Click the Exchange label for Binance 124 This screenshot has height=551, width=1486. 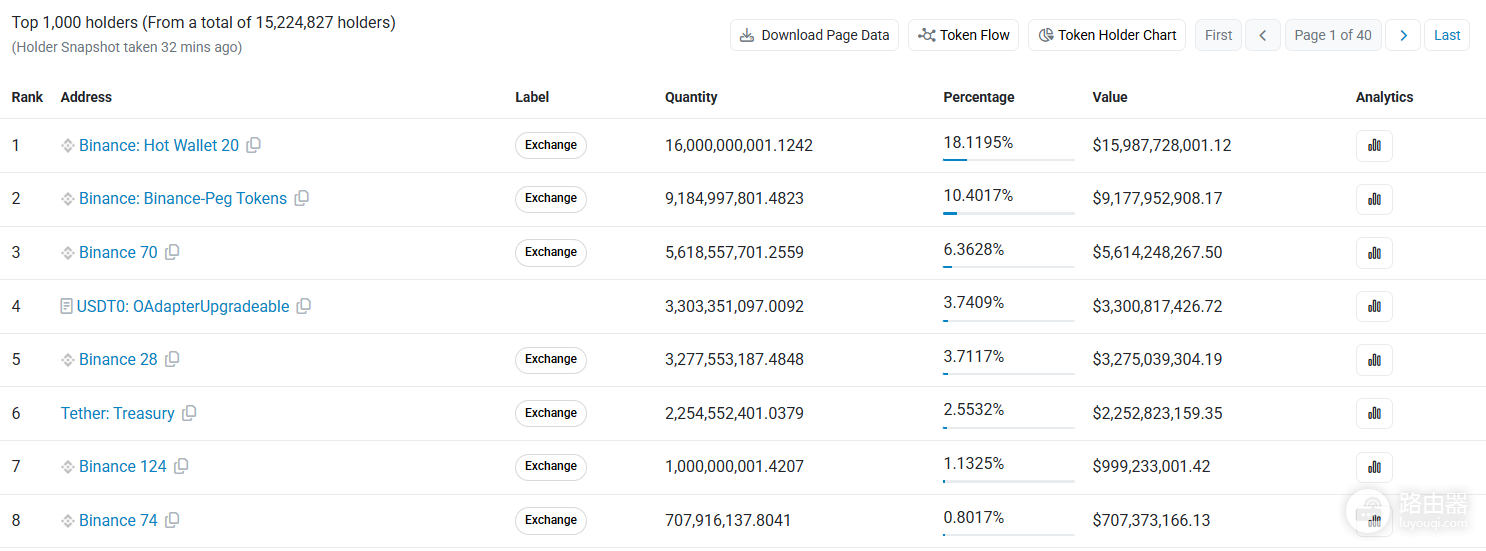point(551,466)
